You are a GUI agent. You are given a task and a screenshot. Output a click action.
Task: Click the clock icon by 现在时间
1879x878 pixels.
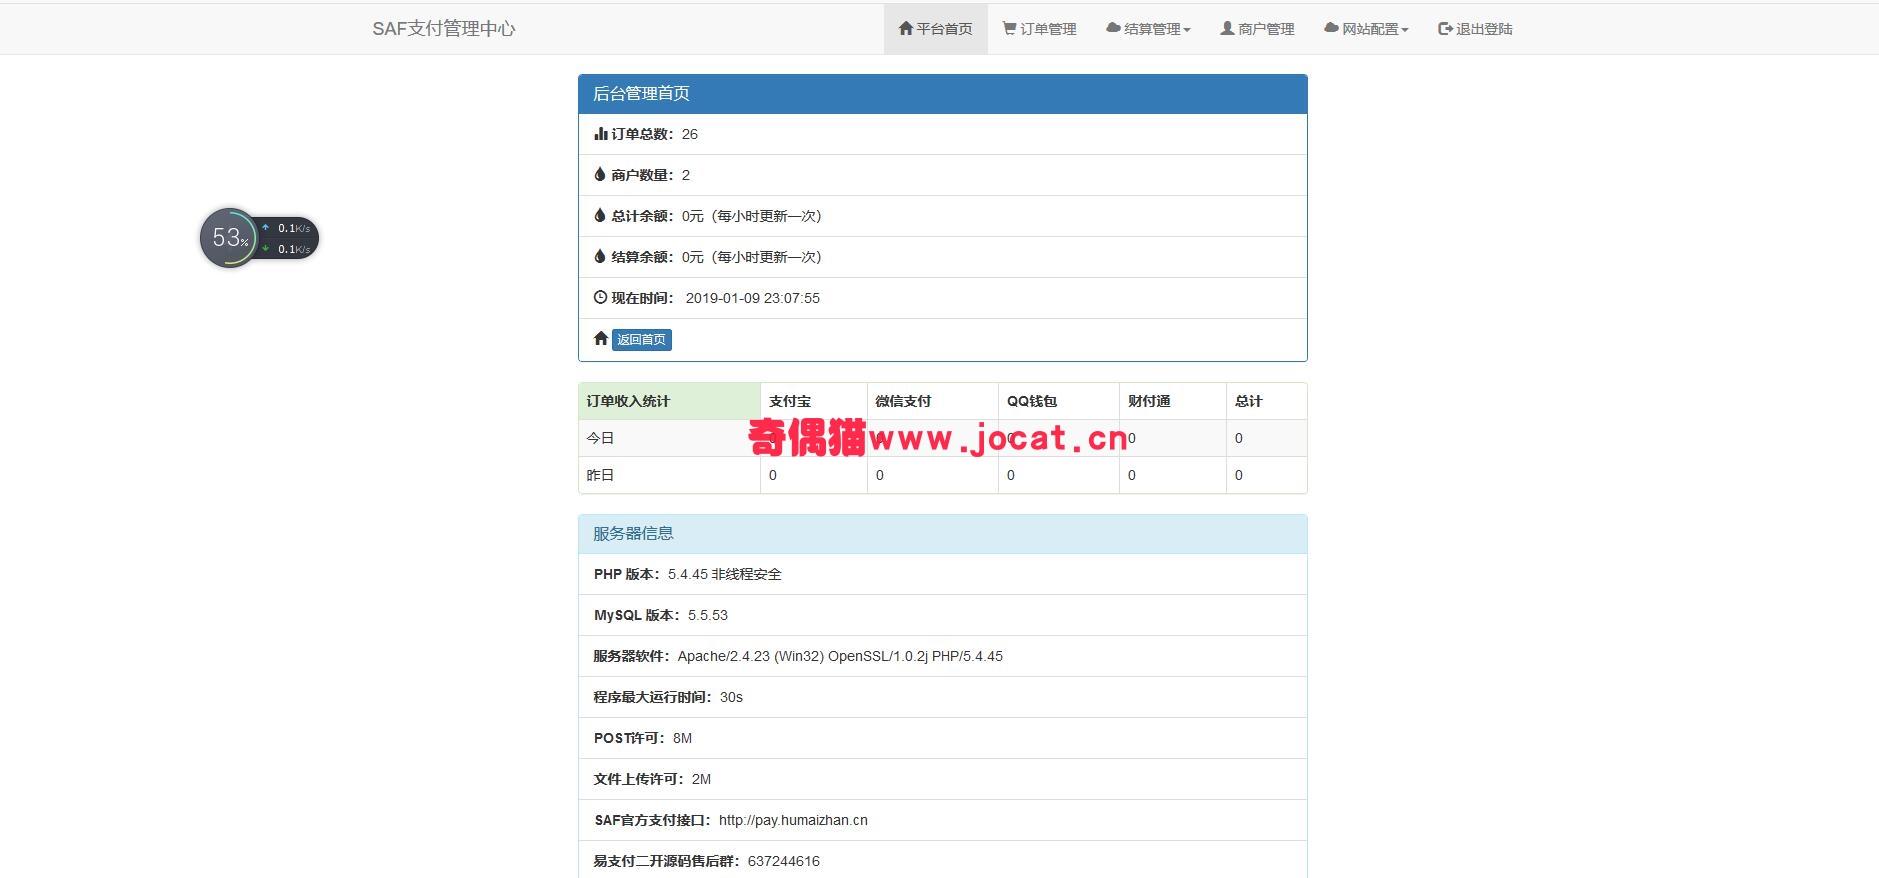[601, 298]
